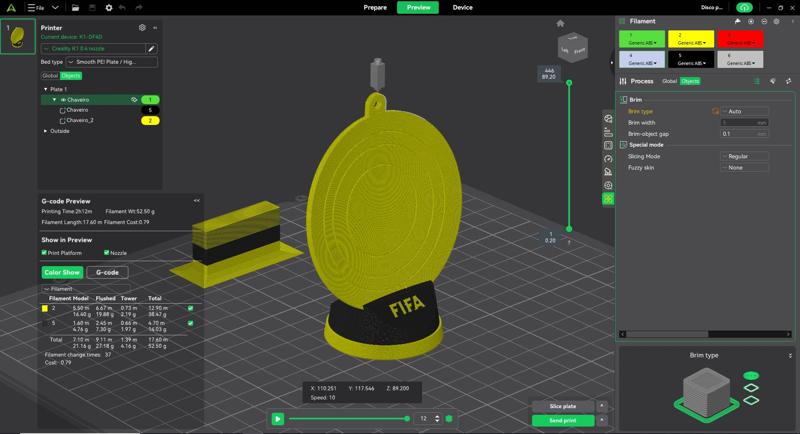Select the speed gauge icon in the category strip
The image size is (800, 434).
pyautogui.click(x=608, y=159)
